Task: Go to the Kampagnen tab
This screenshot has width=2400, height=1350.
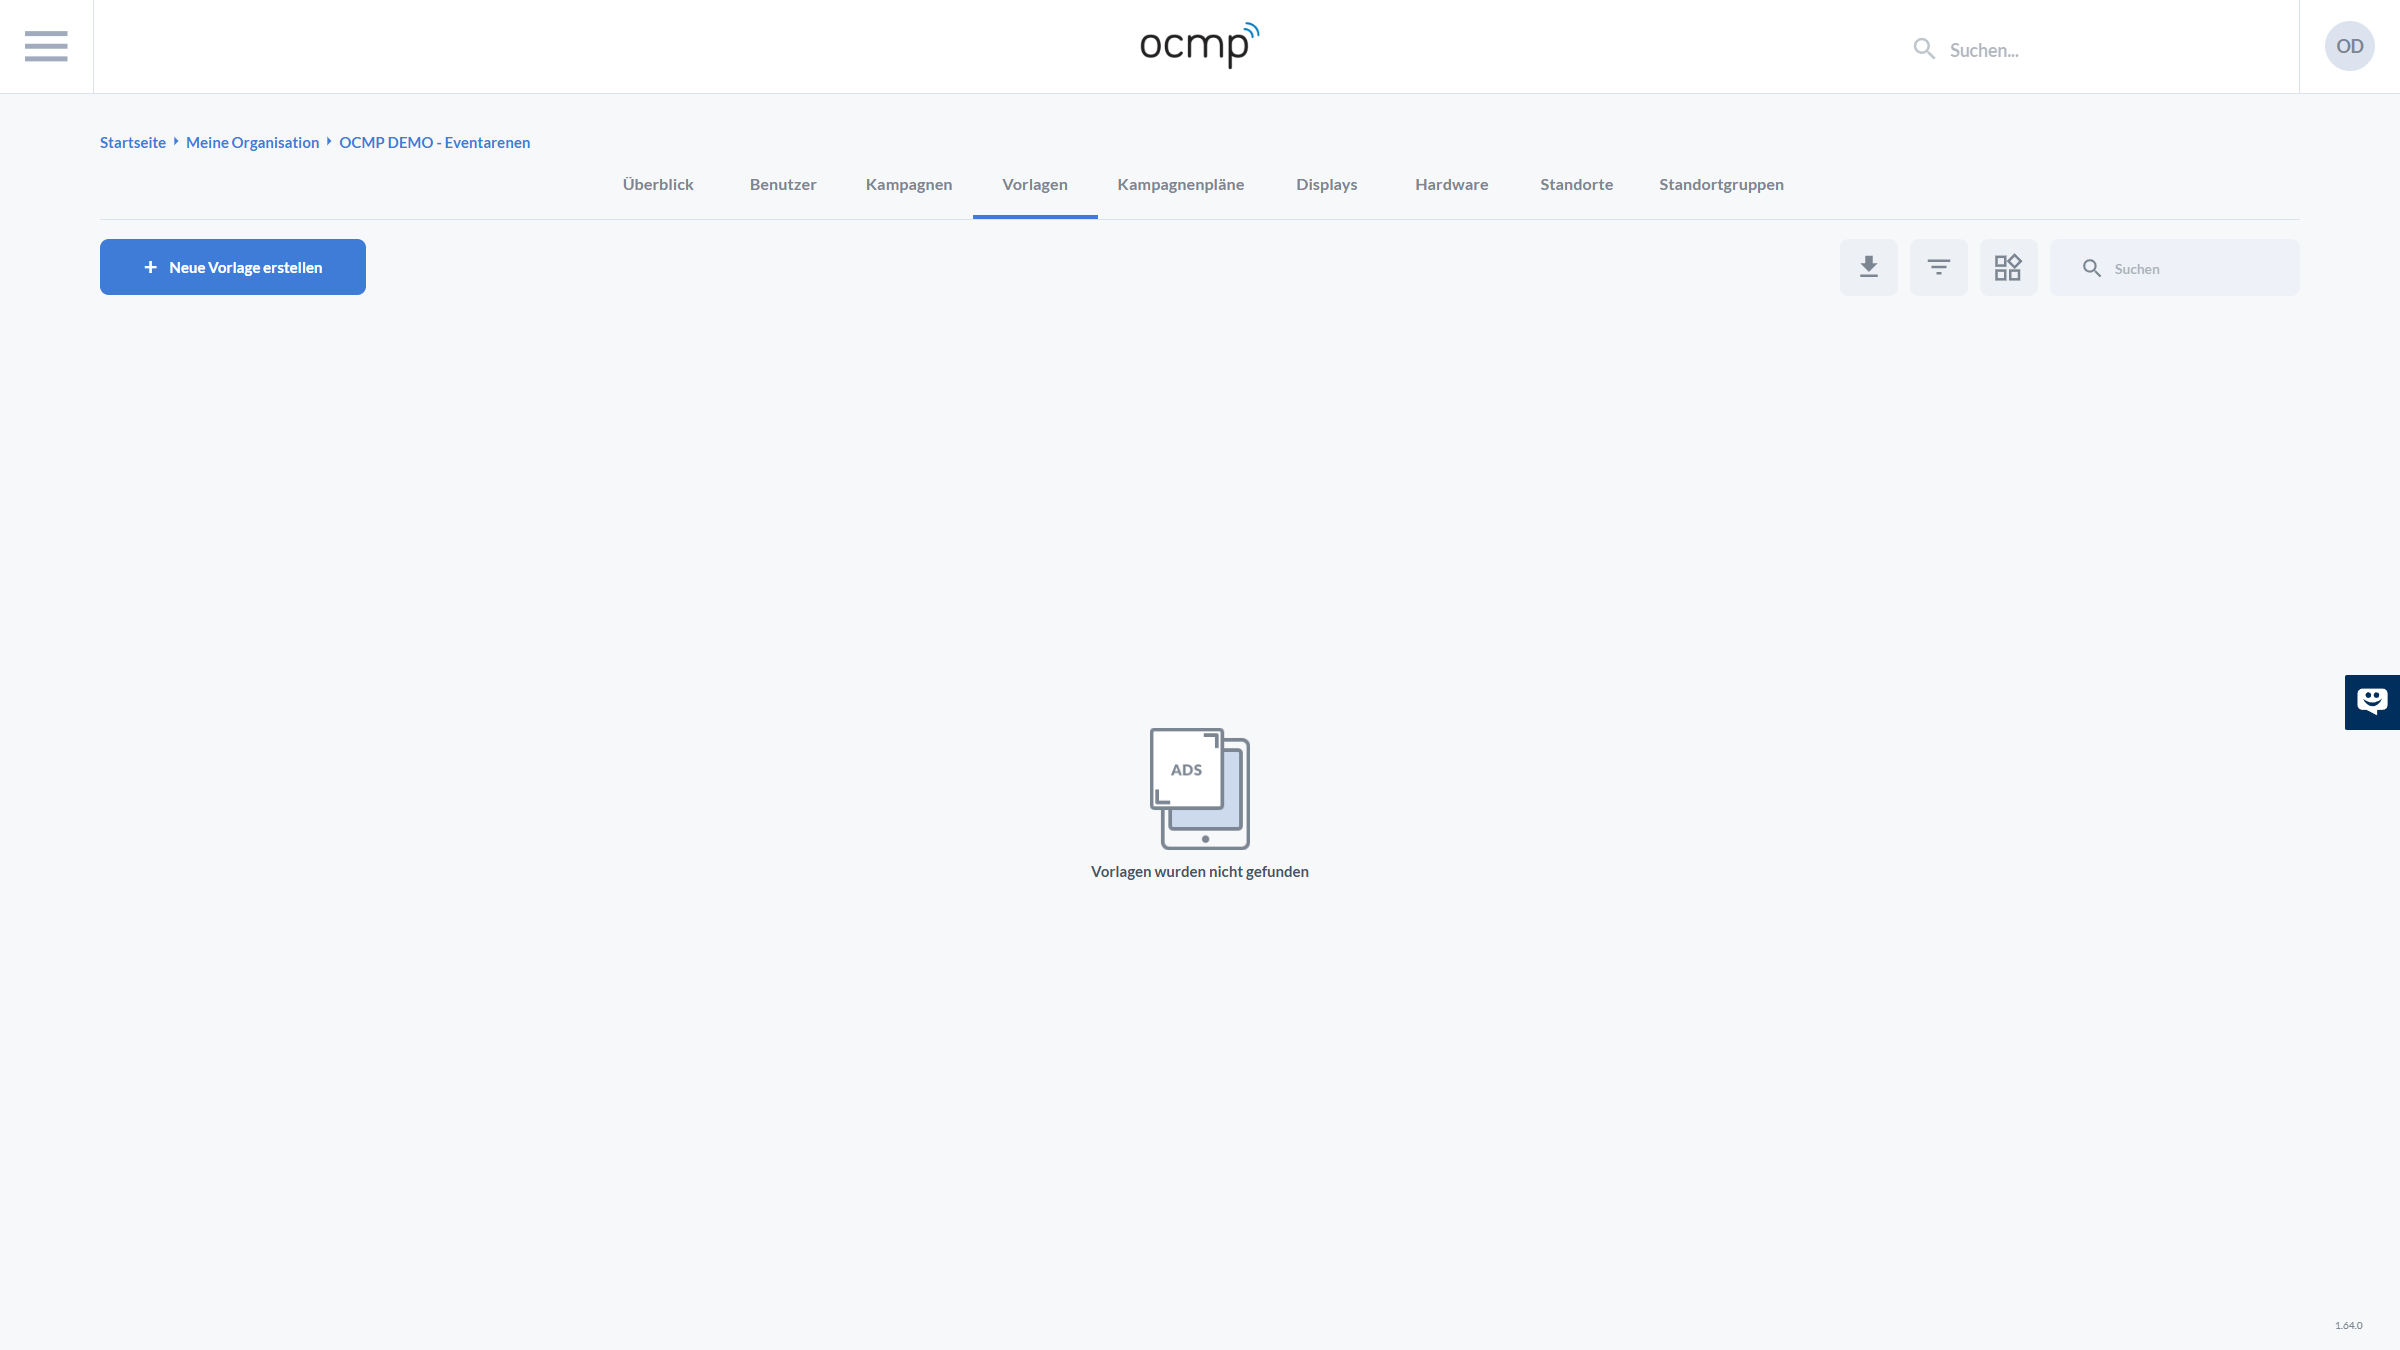Action: tap(909, 184)
